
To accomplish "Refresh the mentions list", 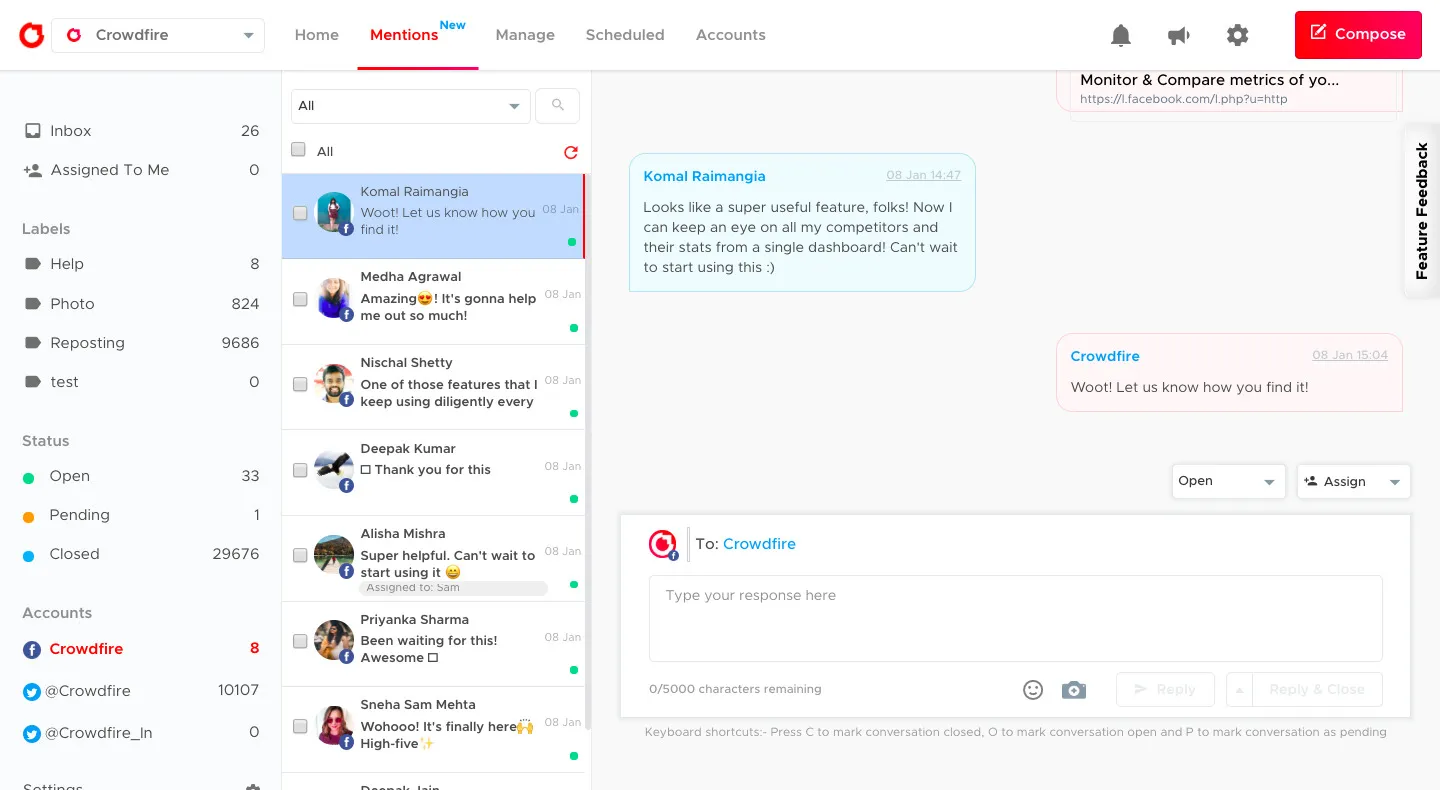I will coord(571,152).
